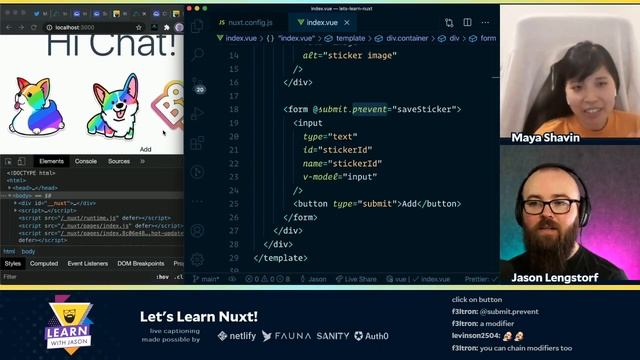
Task: Click the browser Back arrow
Action: 9,27
